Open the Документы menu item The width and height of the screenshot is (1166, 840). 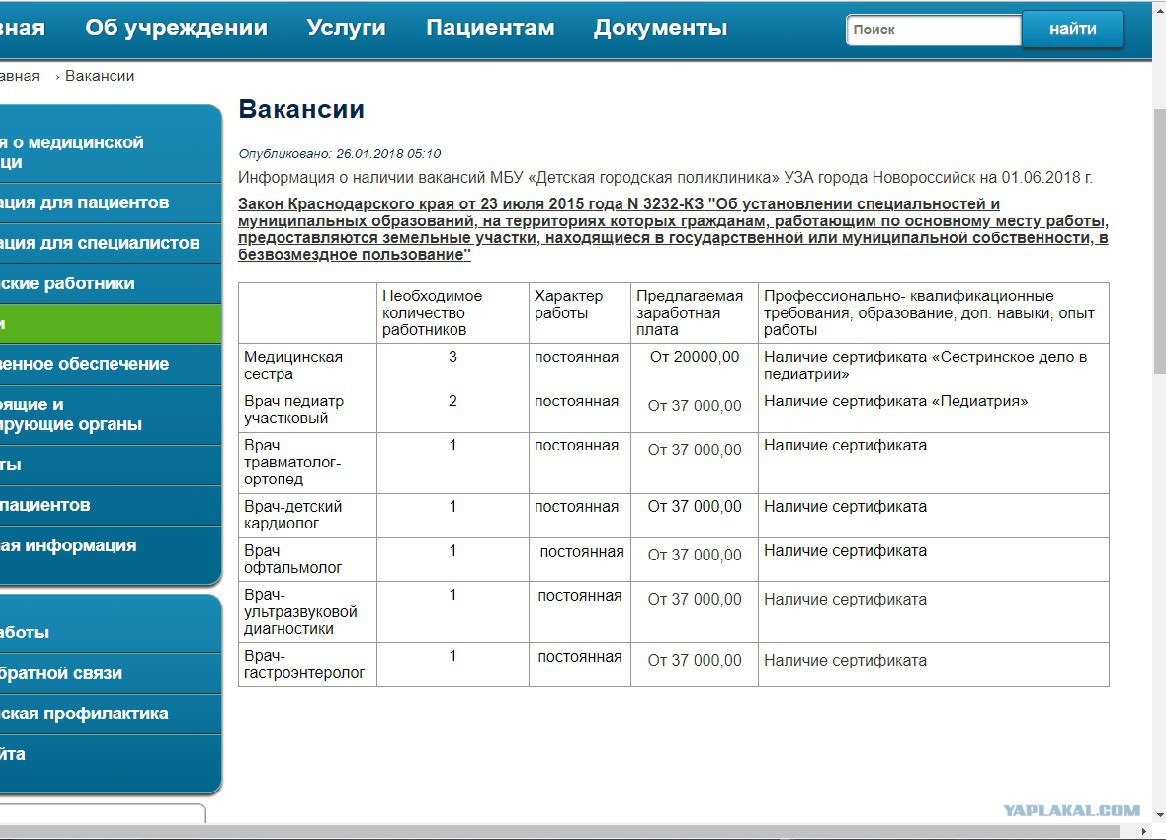pyautogui.click(x=660, y=28)
